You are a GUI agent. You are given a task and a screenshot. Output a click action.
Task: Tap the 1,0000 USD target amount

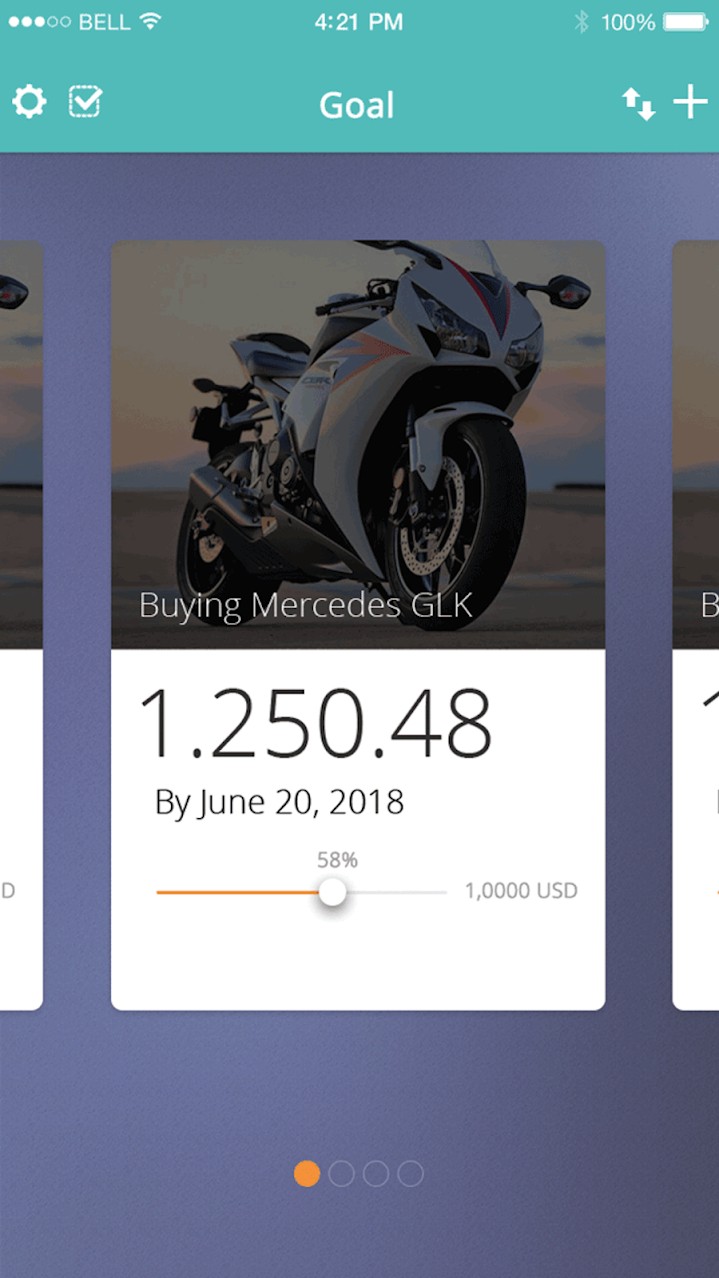click(x=521, y=891)
